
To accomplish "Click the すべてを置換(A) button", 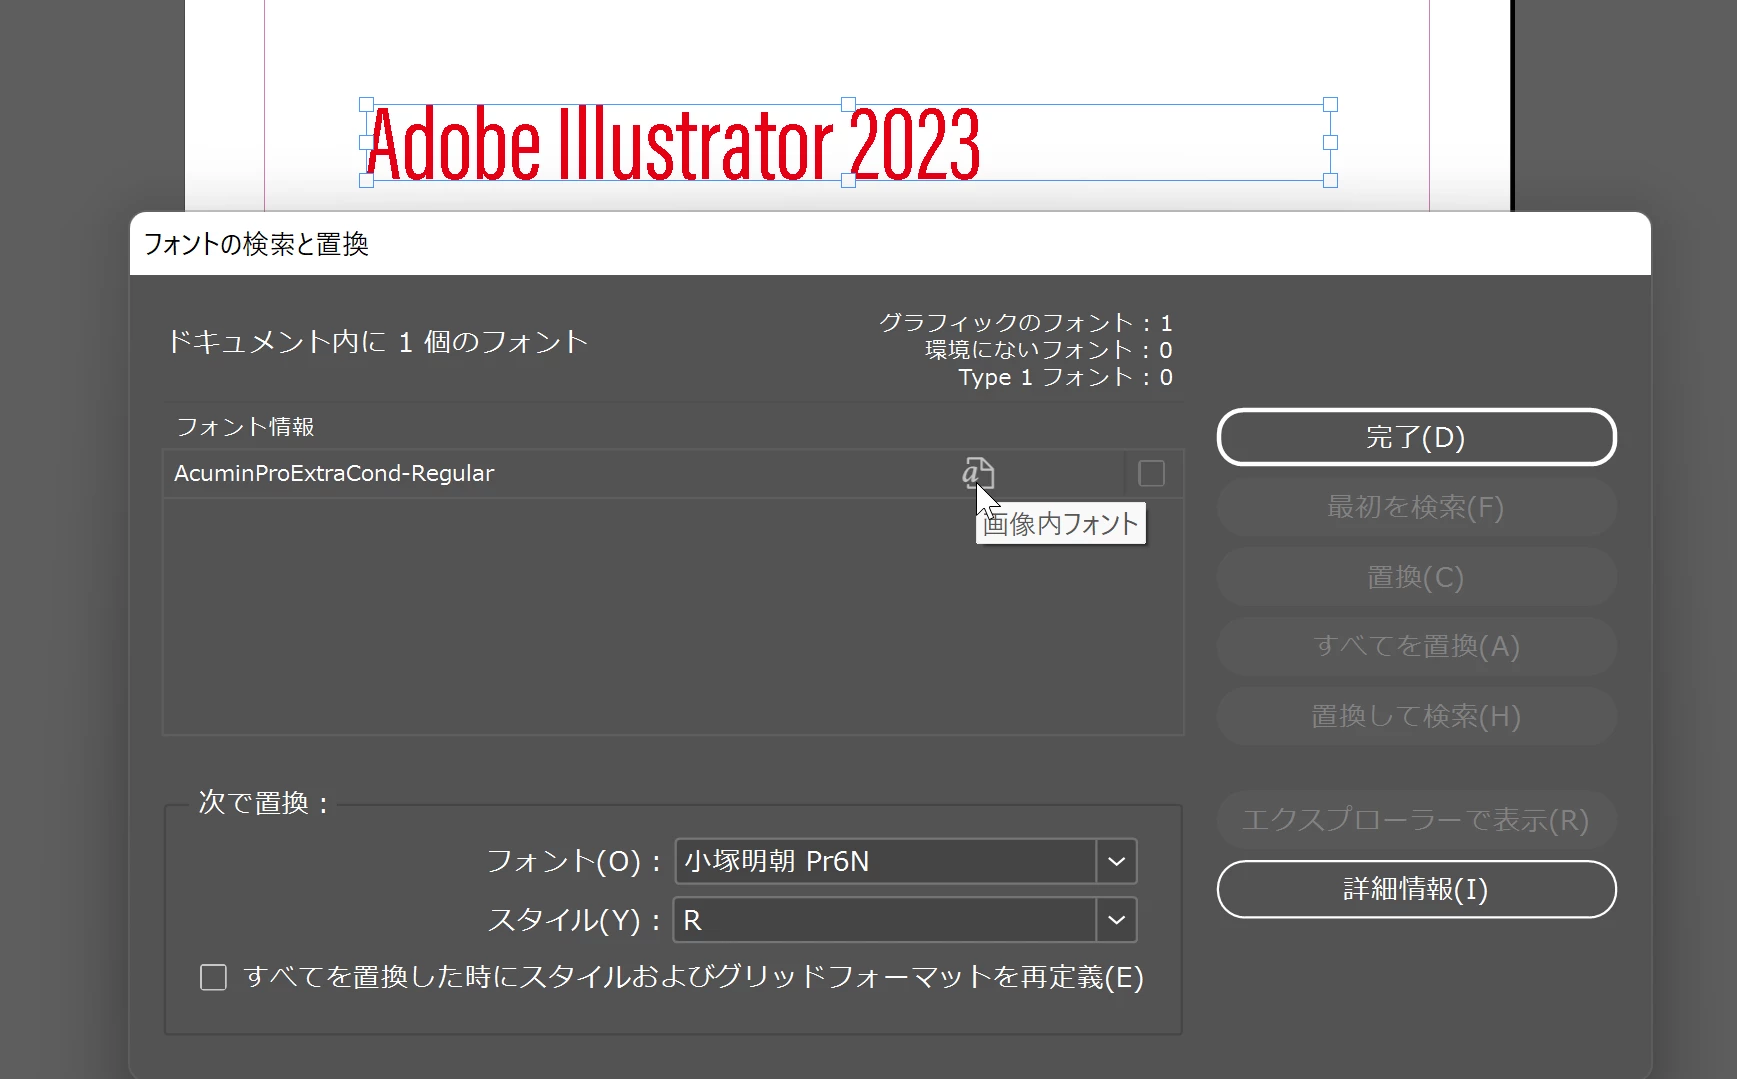I will coord(1416,646).
